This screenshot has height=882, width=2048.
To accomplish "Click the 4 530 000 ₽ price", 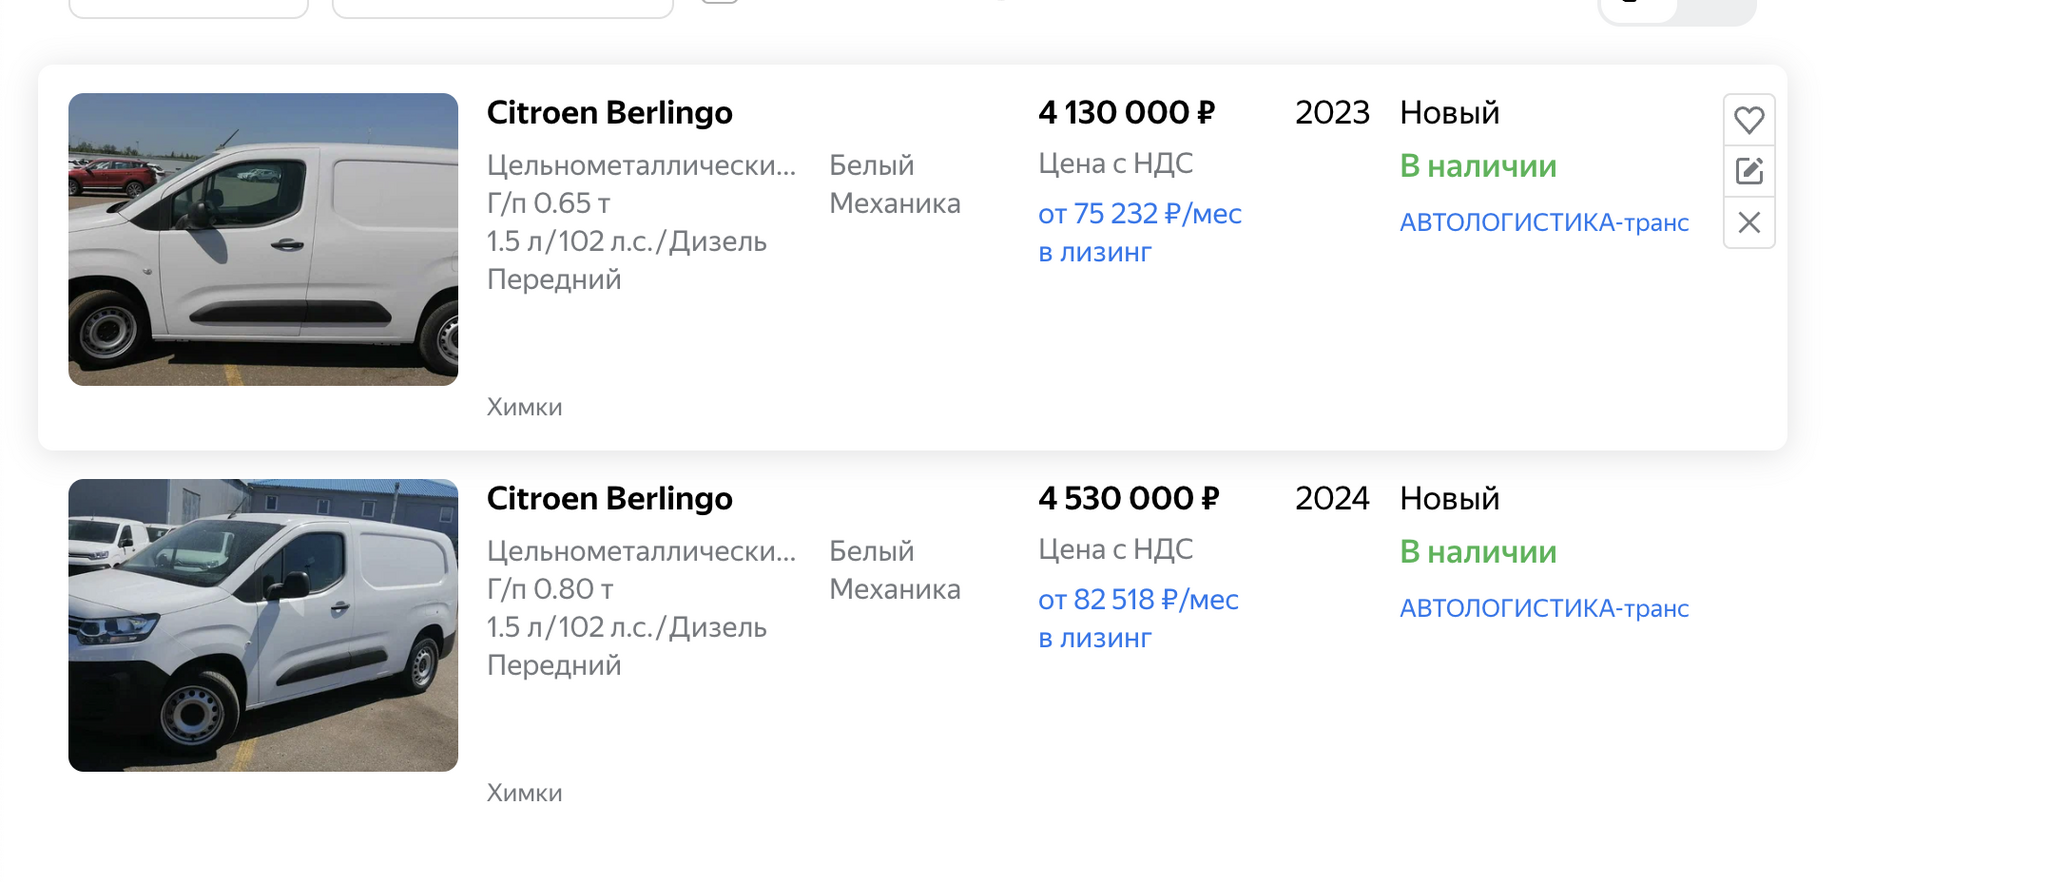I will pos(1128,499).
